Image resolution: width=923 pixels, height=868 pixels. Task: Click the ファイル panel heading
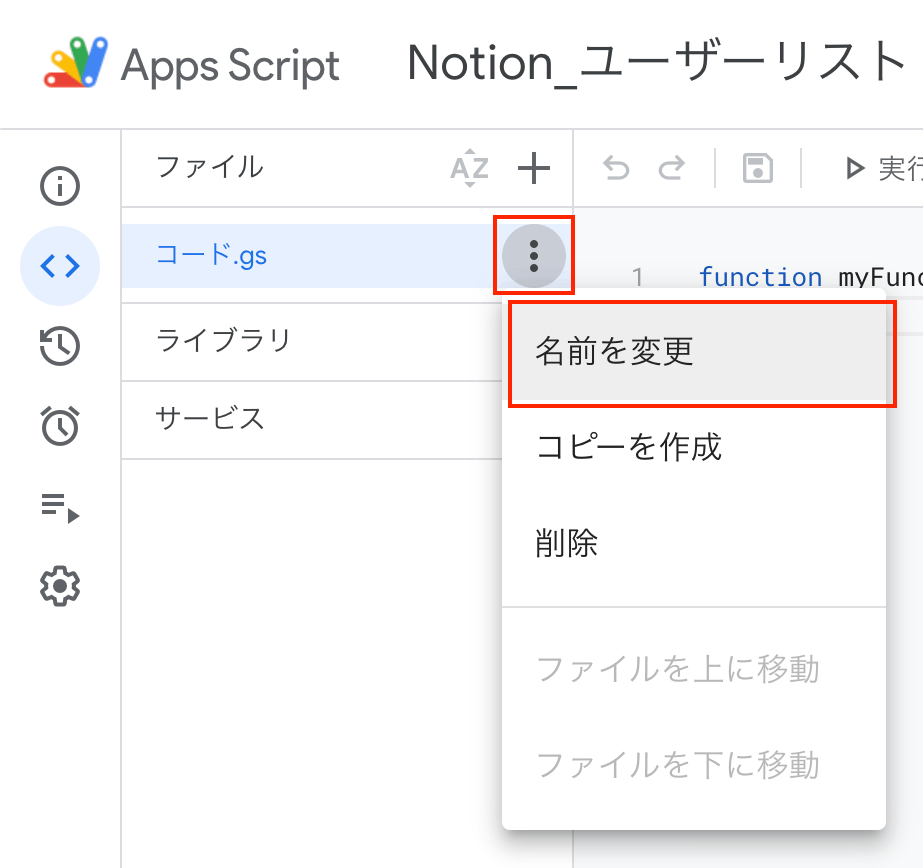(x=210, y=167)
